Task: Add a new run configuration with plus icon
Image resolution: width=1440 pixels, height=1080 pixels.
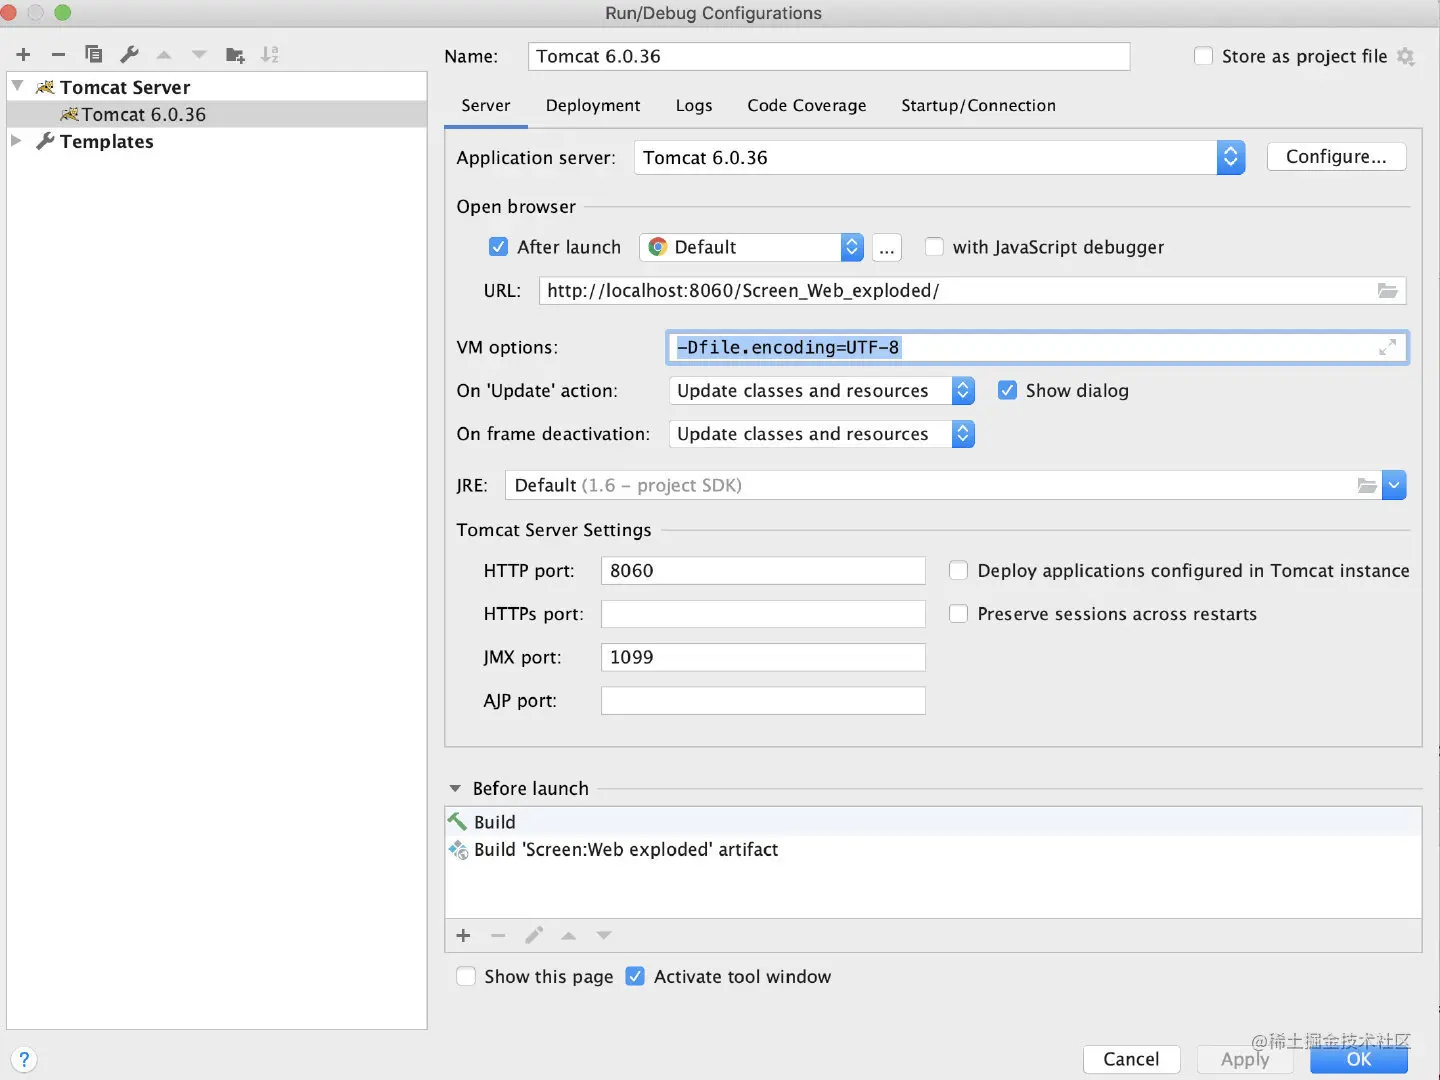Action: tap(24, 55)
